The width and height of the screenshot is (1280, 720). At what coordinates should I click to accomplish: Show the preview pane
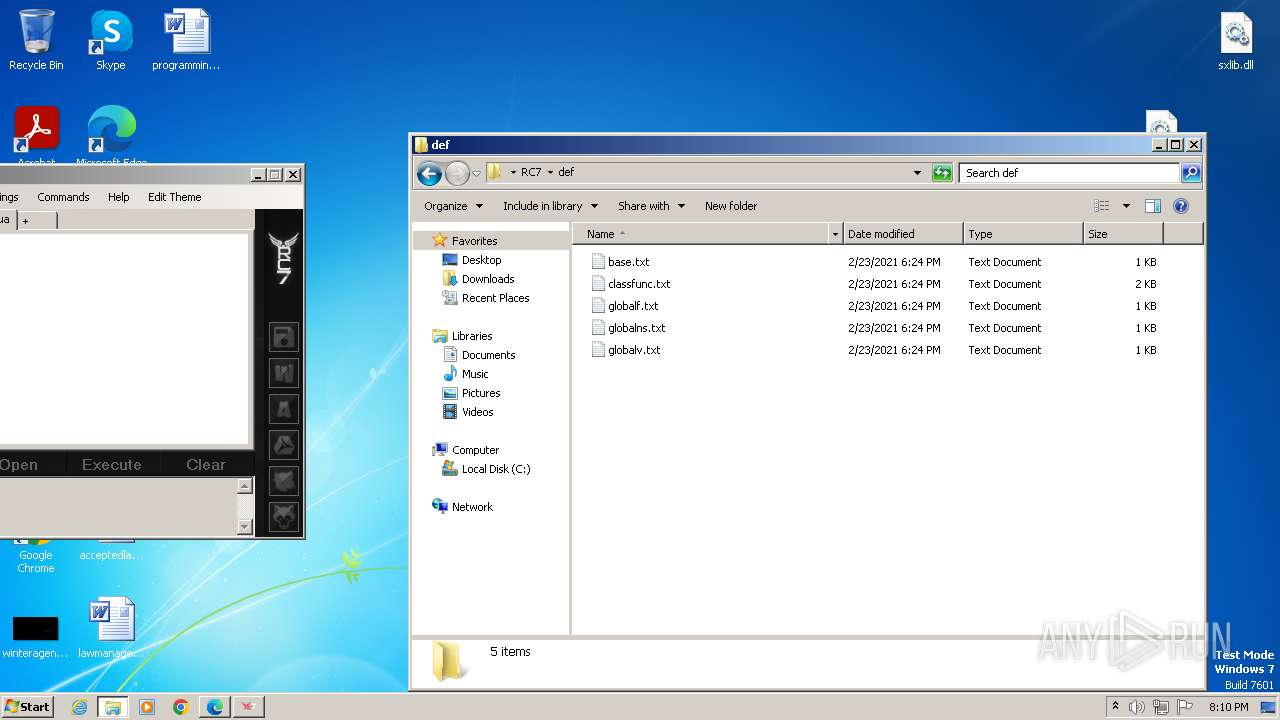pos(1152,206)
